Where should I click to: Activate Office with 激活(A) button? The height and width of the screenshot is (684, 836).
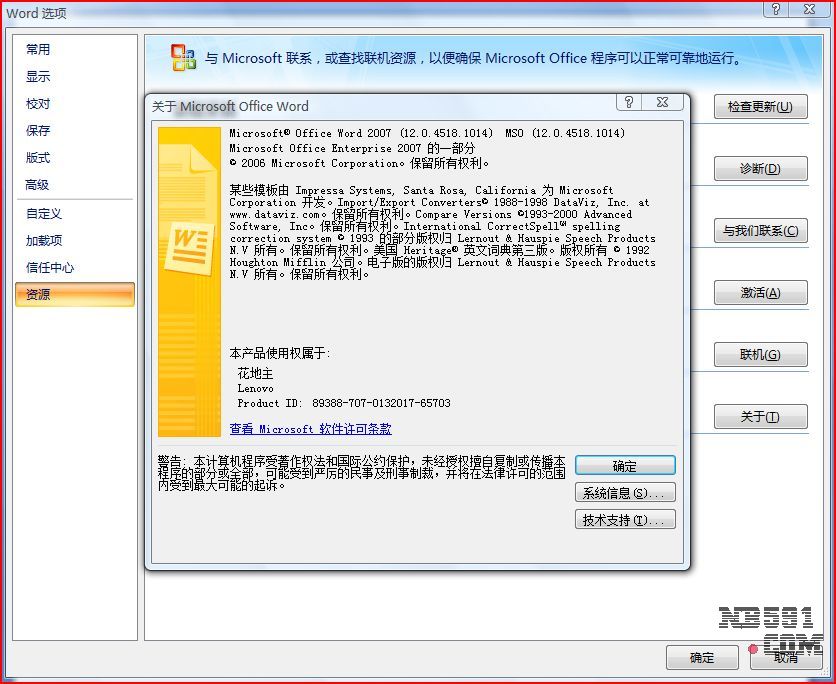760,293
